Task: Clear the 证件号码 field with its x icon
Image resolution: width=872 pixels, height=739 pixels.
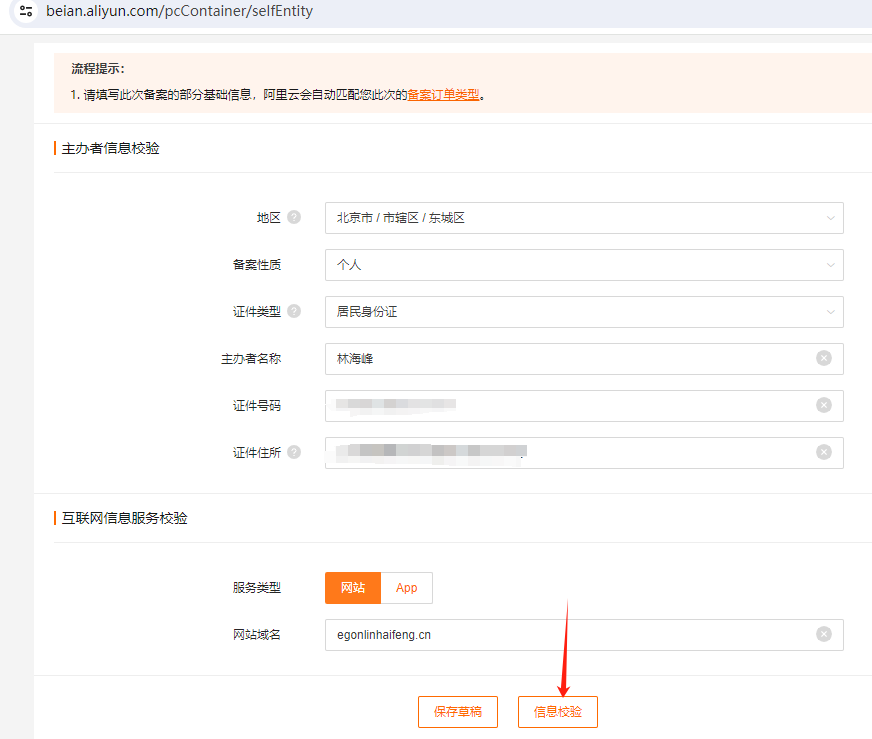Action: pos(823,405)
